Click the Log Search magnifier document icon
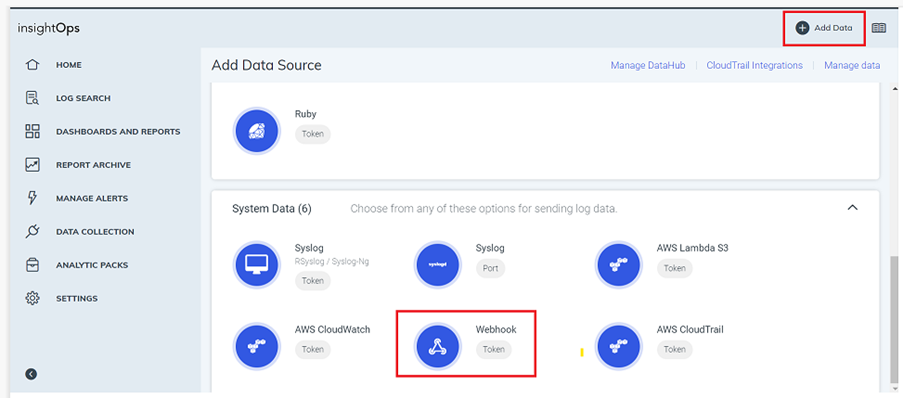 (32, 98)
